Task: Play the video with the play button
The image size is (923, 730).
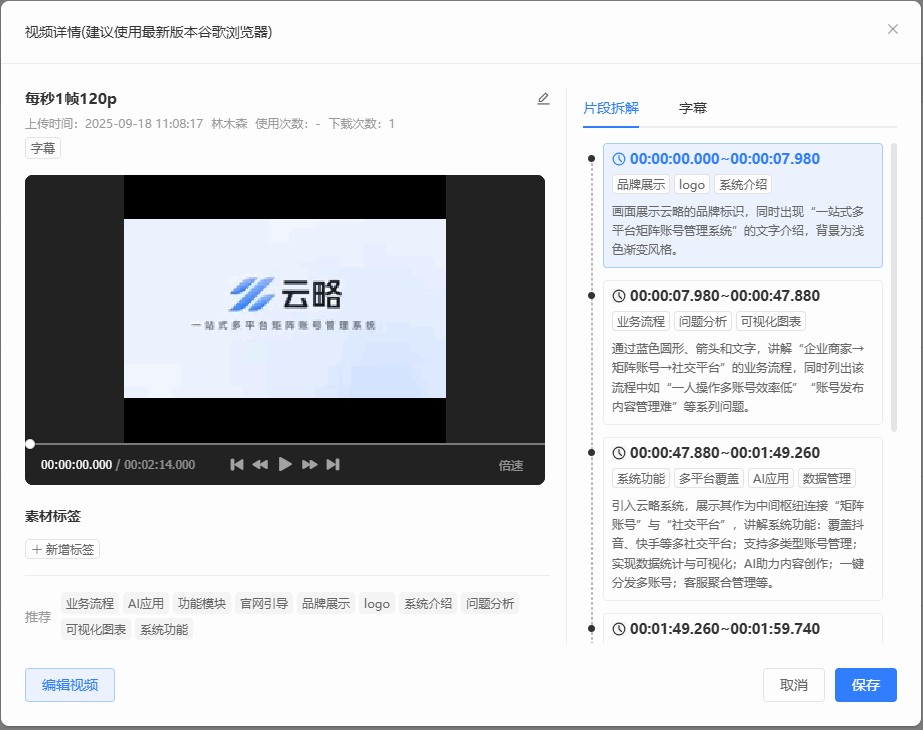Action: click(285, 464)
